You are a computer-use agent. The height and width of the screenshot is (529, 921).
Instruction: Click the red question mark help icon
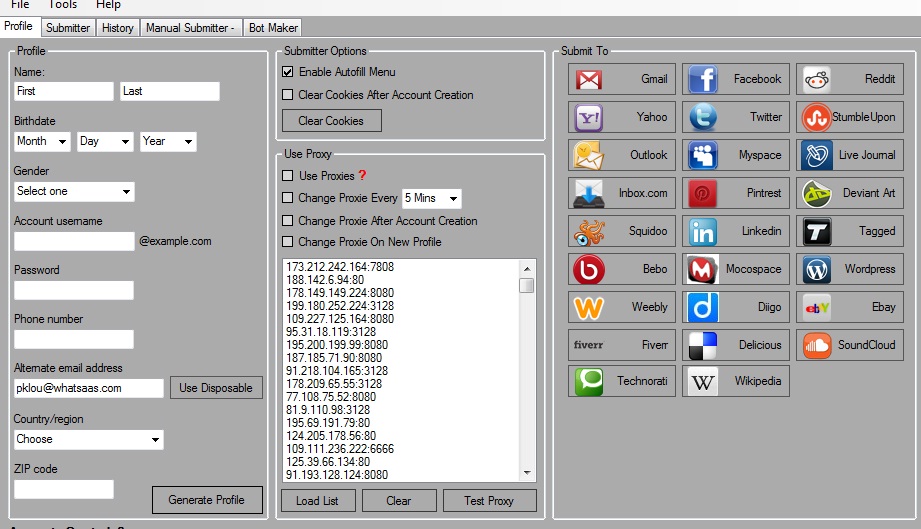click(x=362, y=176)
